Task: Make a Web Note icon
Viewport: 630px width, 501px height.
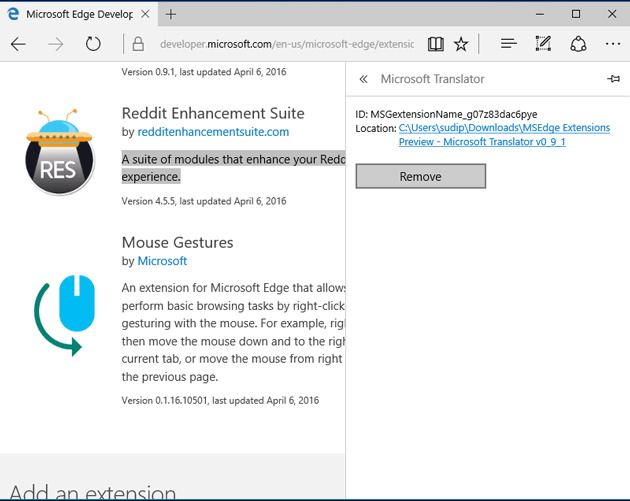Action: click(543, 43)
